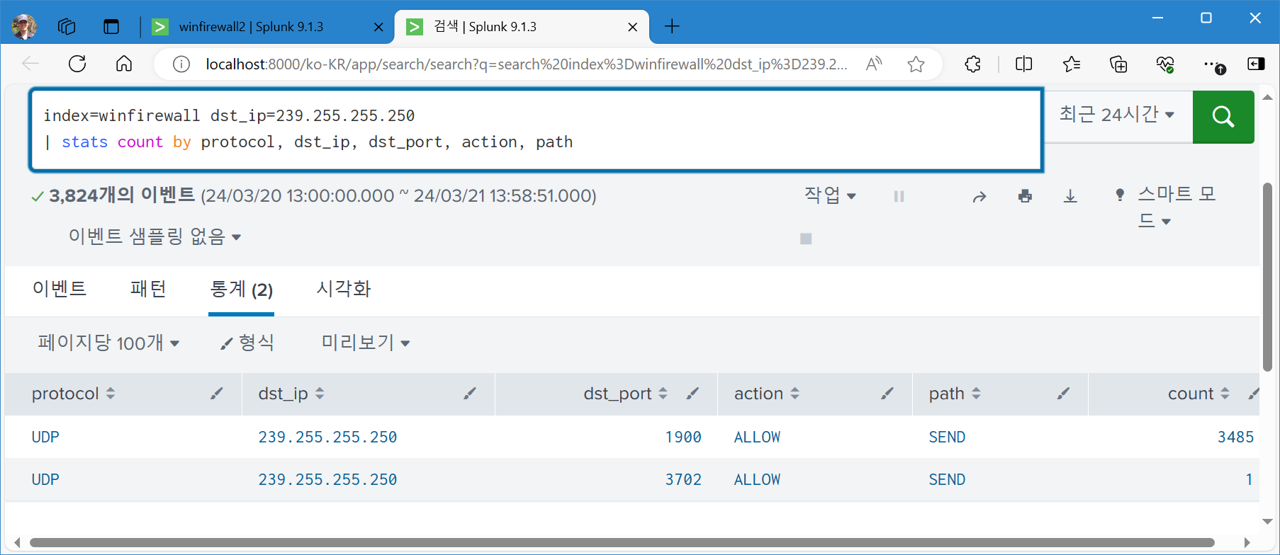Click dst_ip in the port 1900 row

[x=328, y=437]
